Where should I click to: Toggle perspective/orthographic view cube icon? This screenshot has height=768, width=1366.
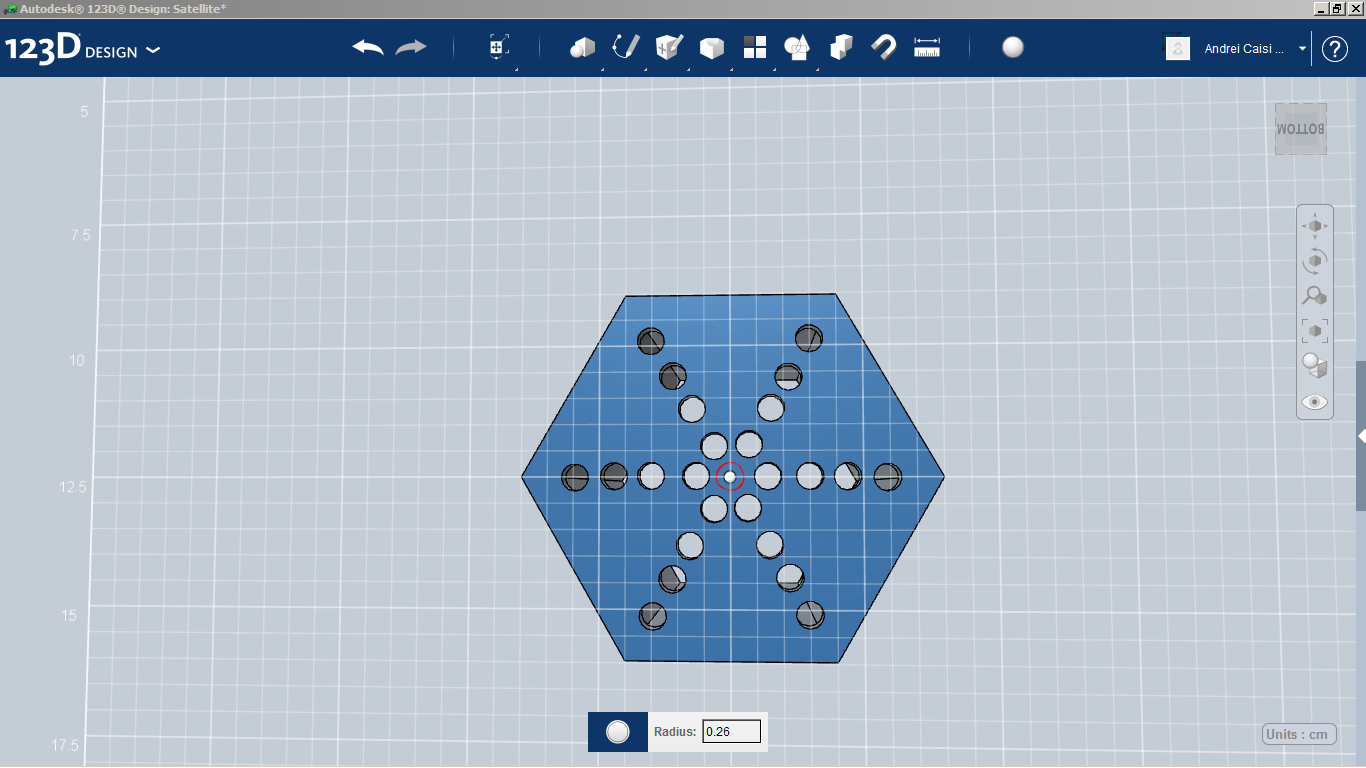coord(1315,365)
